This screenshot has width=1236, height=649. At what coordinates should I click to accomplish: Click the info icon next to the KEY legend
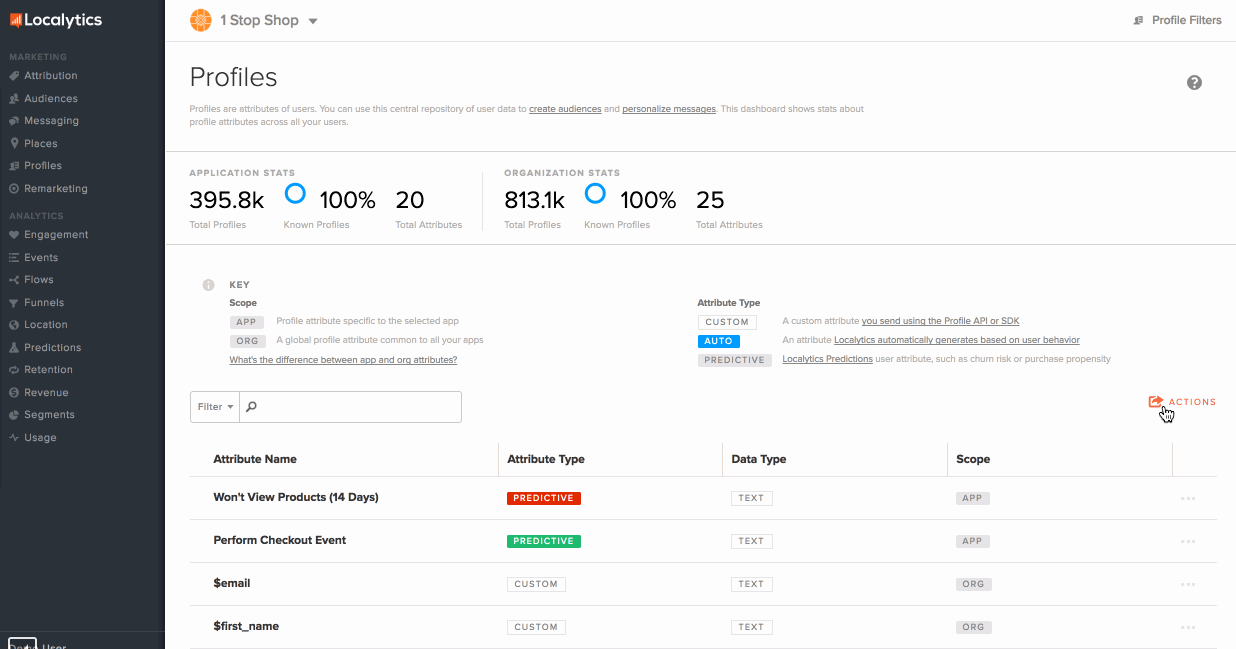click(x=208, y=285)
